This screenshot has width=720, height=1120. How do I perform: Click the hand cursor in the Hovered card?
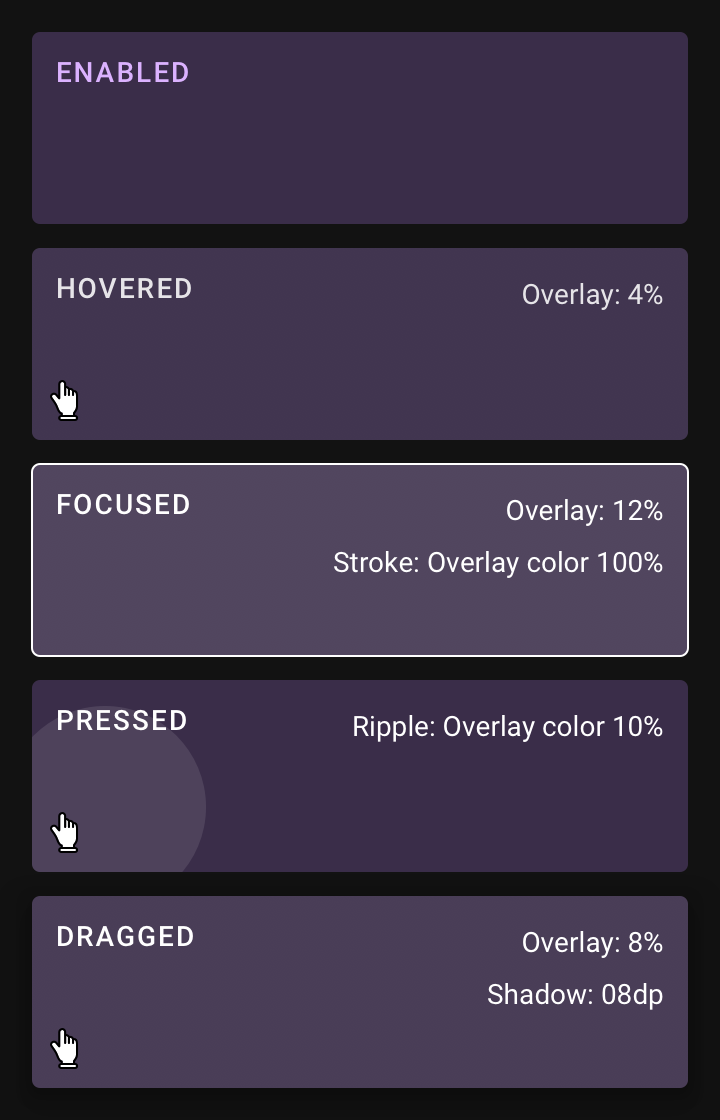point(65,400)
